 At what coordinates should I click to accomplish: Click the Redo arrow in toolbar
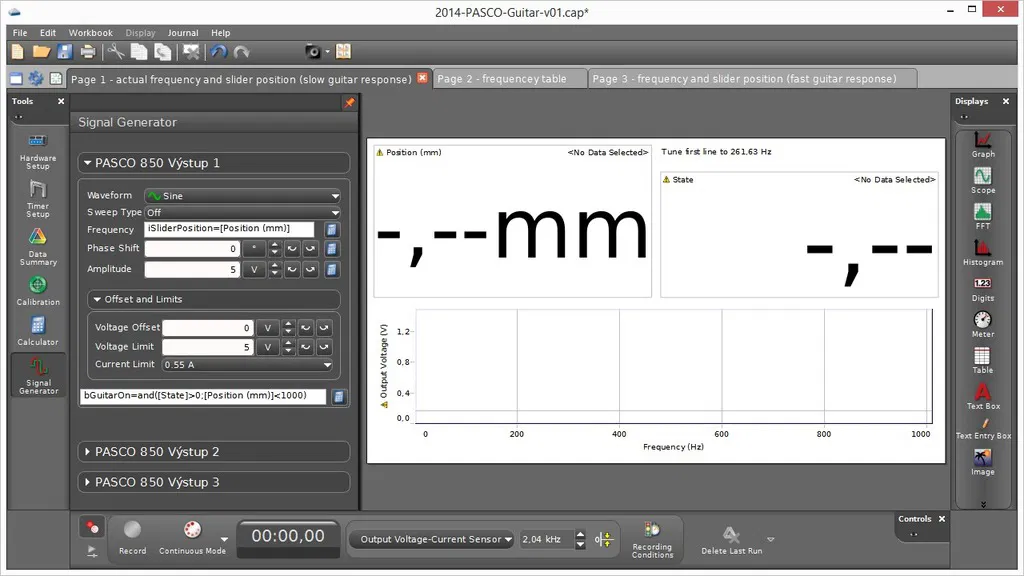click(x=242, y=52)
